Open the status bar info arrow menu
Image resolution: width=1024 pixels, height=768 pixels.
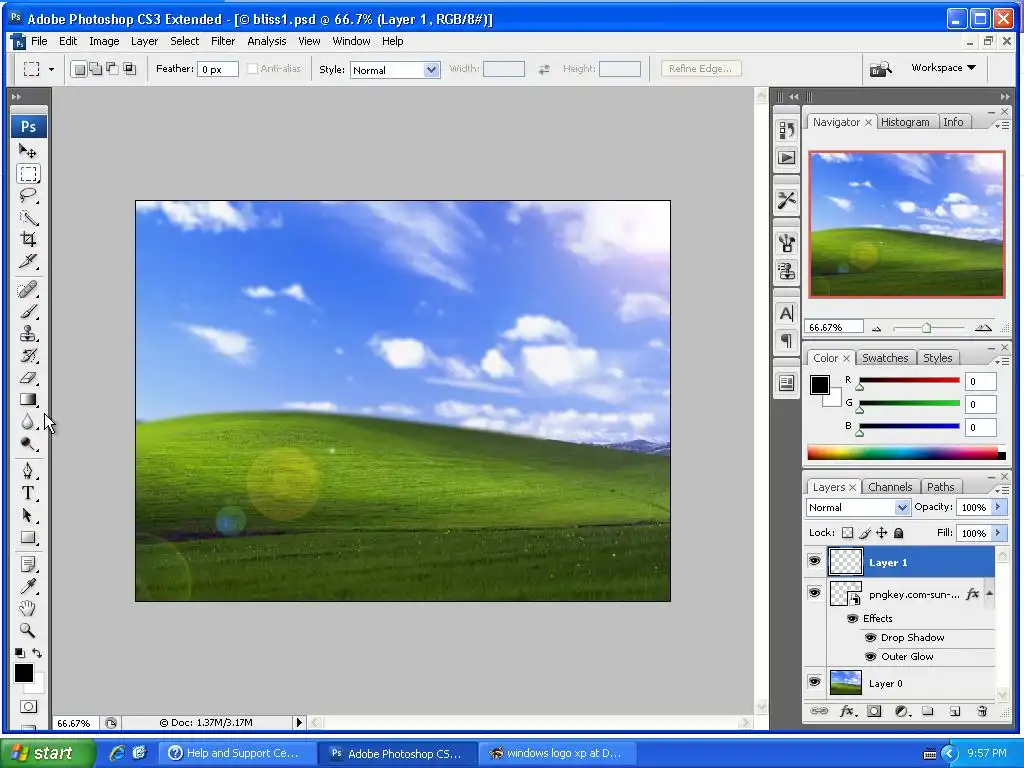(298, 722)
